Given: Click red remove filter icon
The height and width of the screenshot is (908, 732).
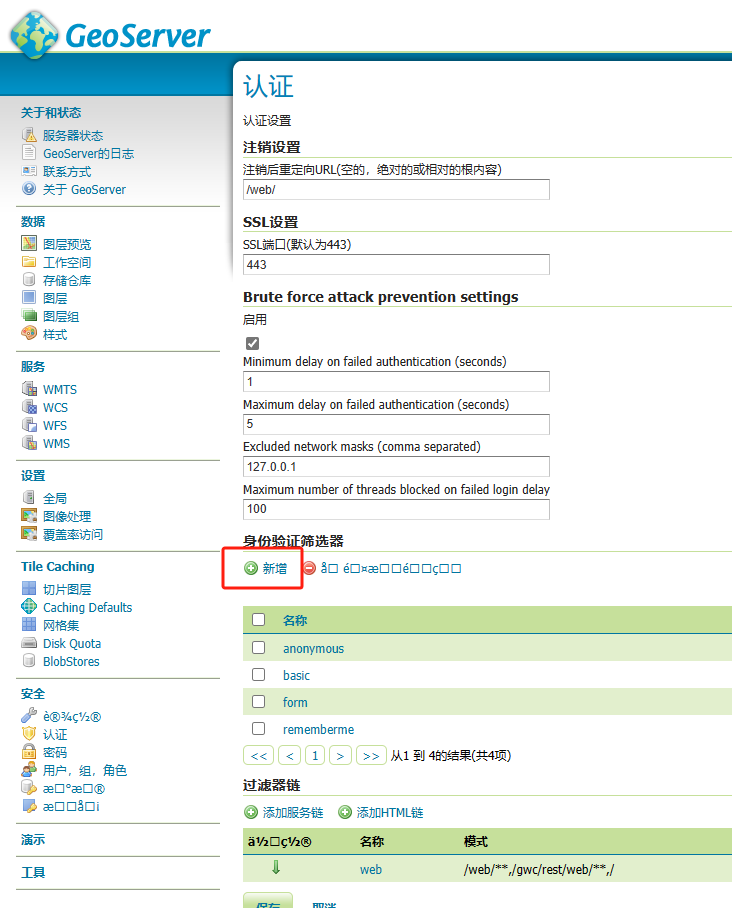Looking at the screenshot, I should pyautogui.click(x=309, y=568).
